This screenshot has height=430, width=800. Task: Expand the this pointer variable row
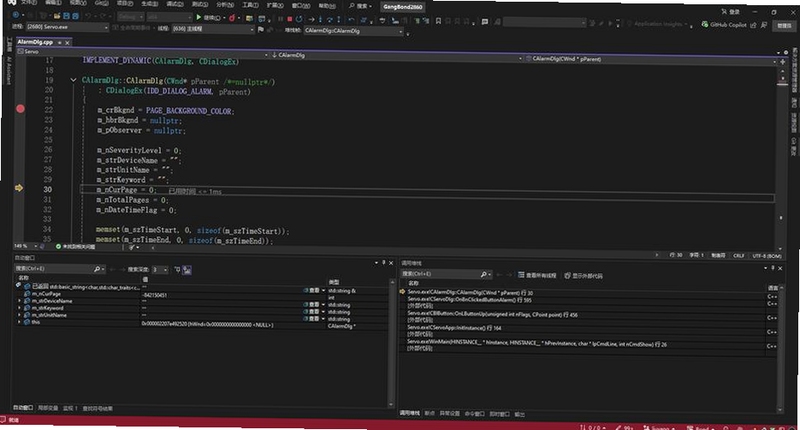coord(19,322)
